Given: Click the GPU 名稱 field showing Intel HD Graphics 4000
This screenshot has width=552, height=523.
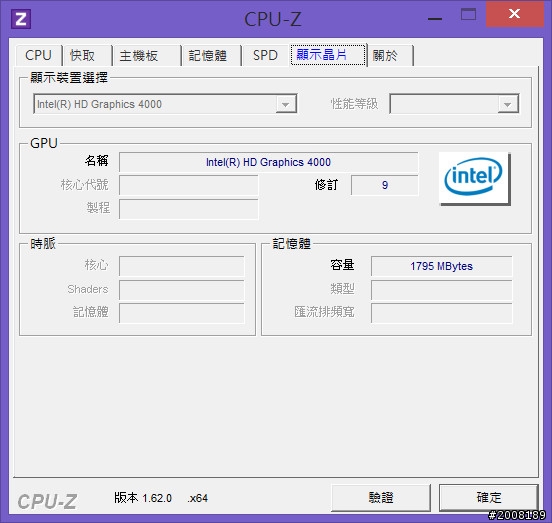Looking at the screenshot, I should tap(269, 162).
